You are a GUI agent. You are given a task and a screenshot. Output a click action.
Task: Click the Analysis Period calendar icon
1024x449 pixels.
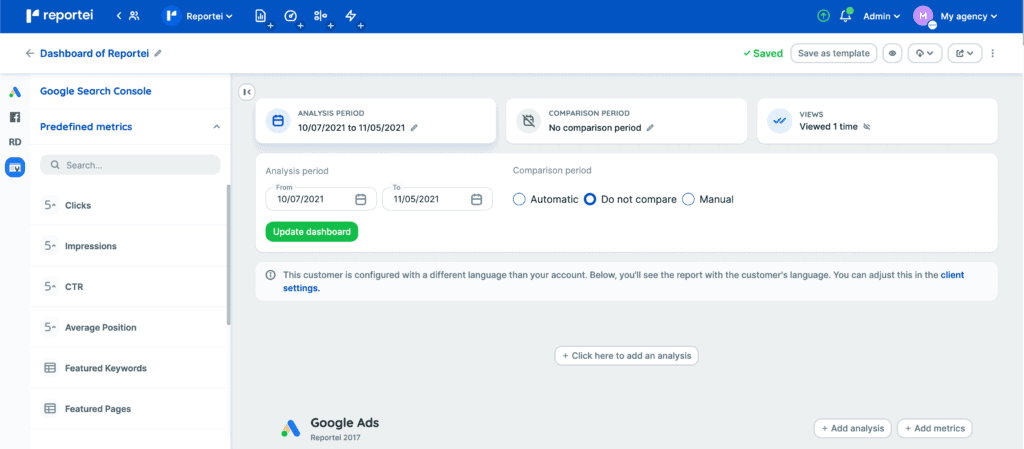point(278,121)
